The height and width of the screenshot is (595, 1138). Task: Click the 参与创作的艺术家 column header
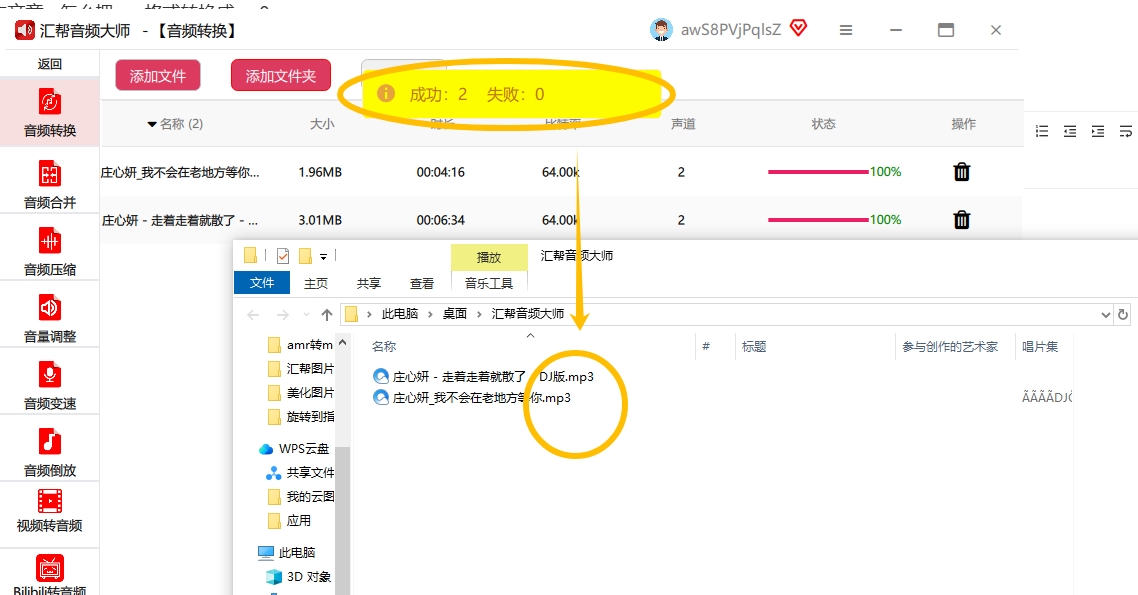point(949,347)
